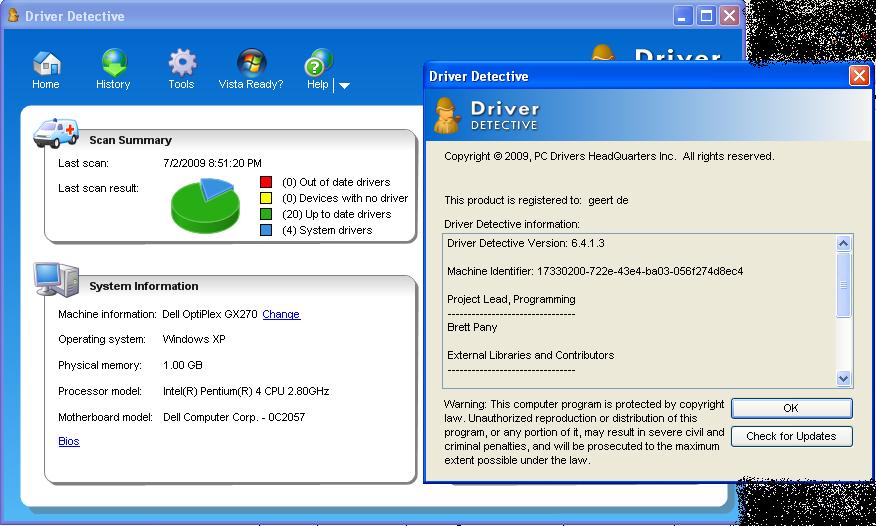Open the Tools gear icon
This screenshot has width=876, height=526.
182,63
